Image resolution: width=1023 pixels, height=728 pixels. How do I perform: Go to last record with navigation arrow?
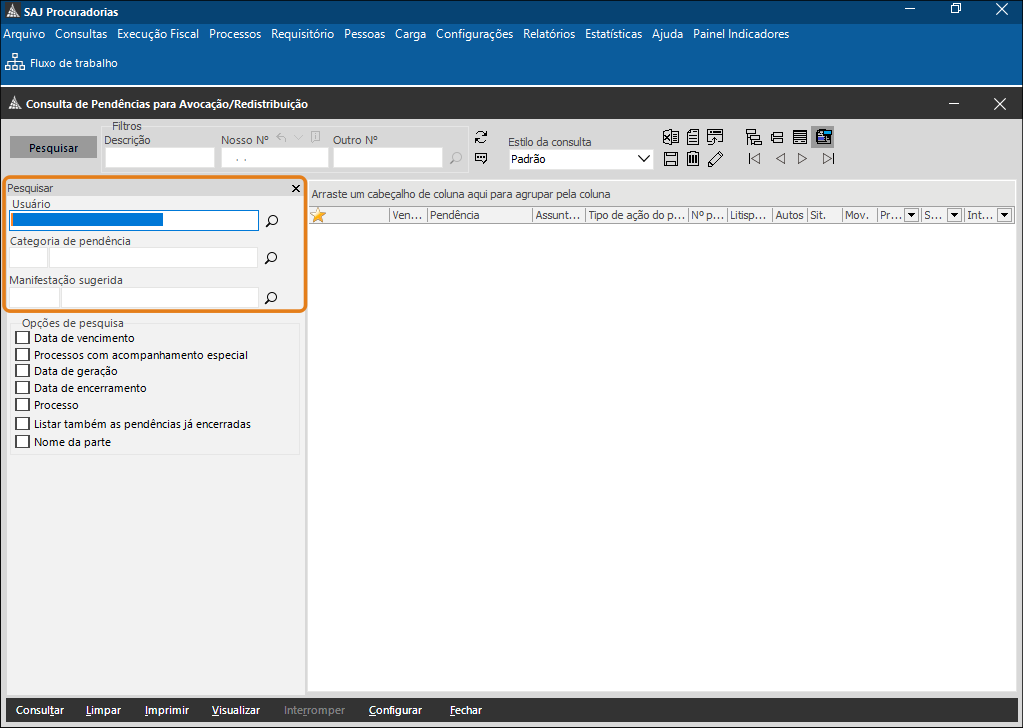click(828, 159)
